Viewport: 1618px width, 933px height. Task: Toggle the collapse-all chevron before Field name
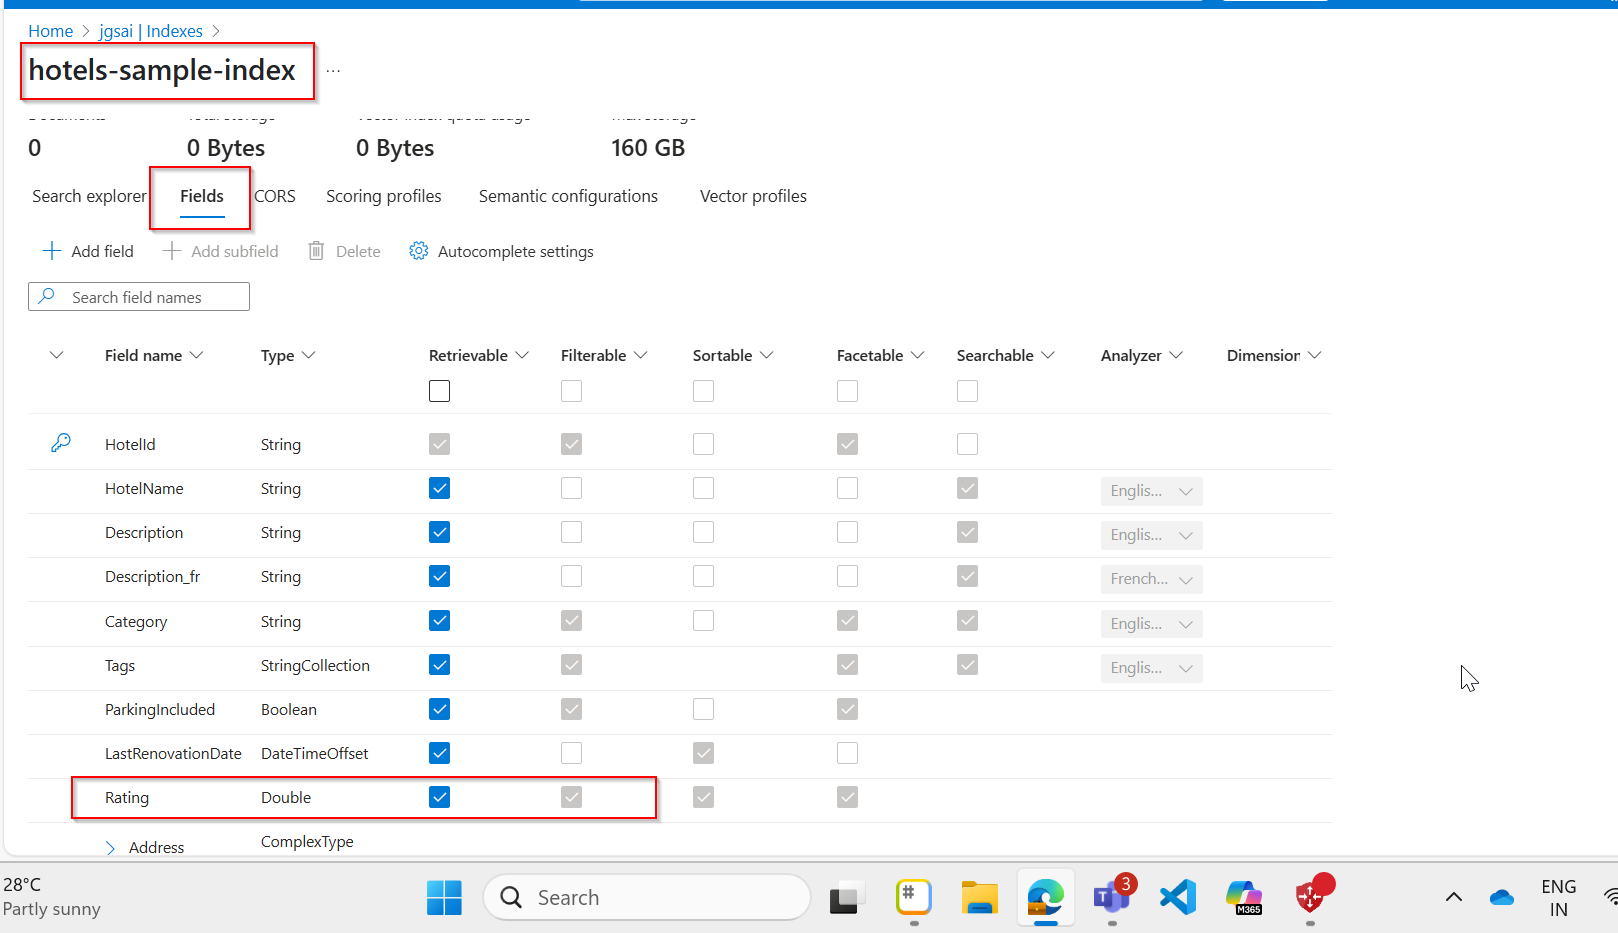(x=57, y=355)
